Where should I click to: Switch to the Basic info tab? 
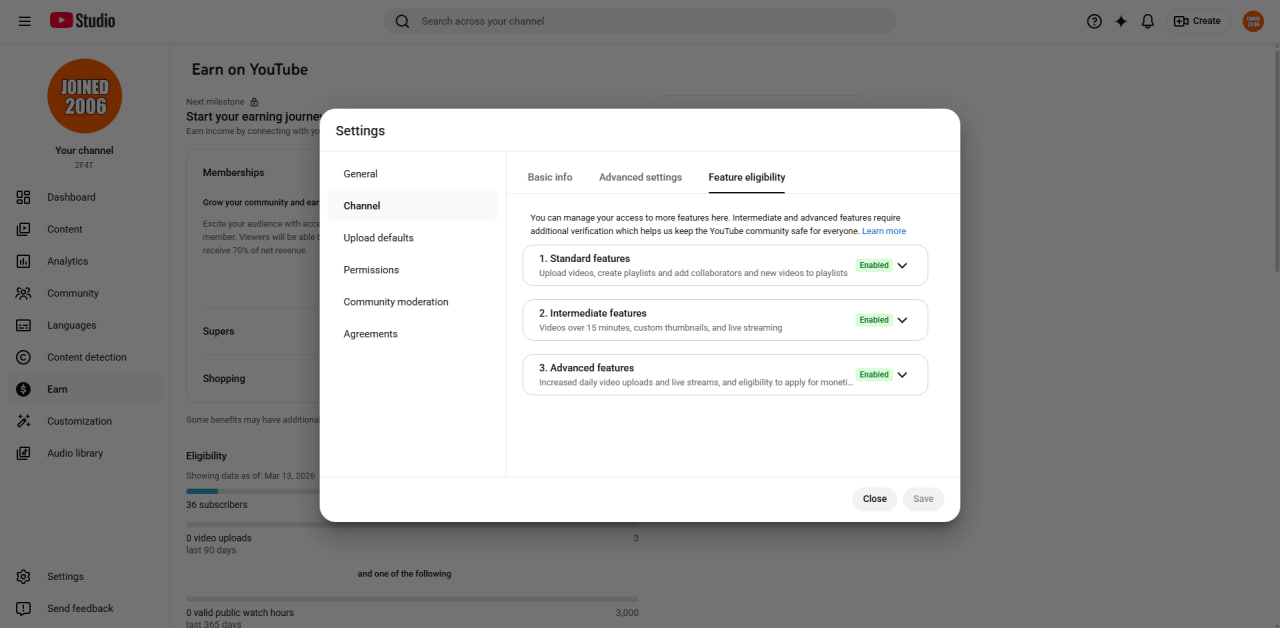[x=550, y=177]
